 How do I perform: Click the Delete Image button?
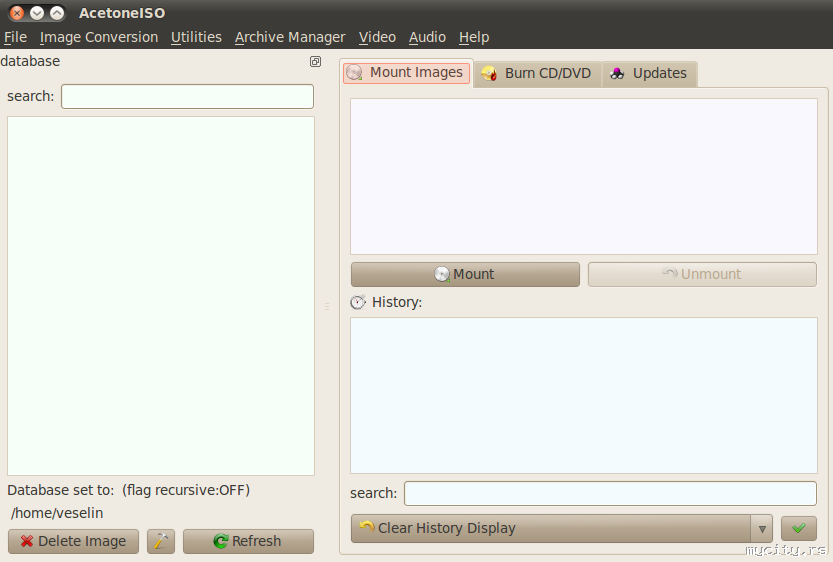click(x=73, y=541)
